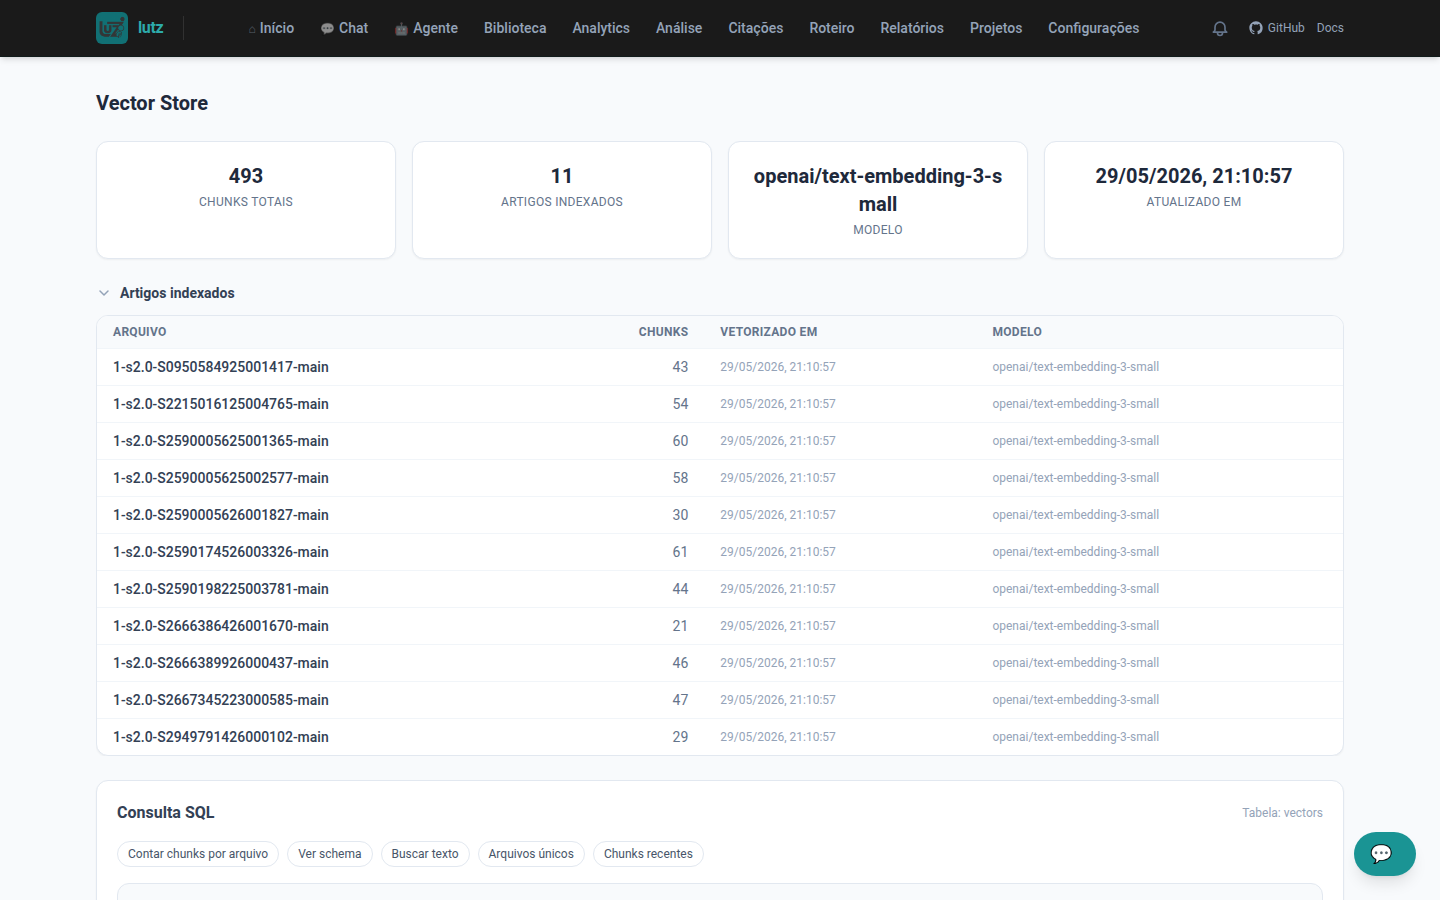Select row 1-s2.0-S0950584925001417-main
The image size is (1440, 900).
pos(720,367)
